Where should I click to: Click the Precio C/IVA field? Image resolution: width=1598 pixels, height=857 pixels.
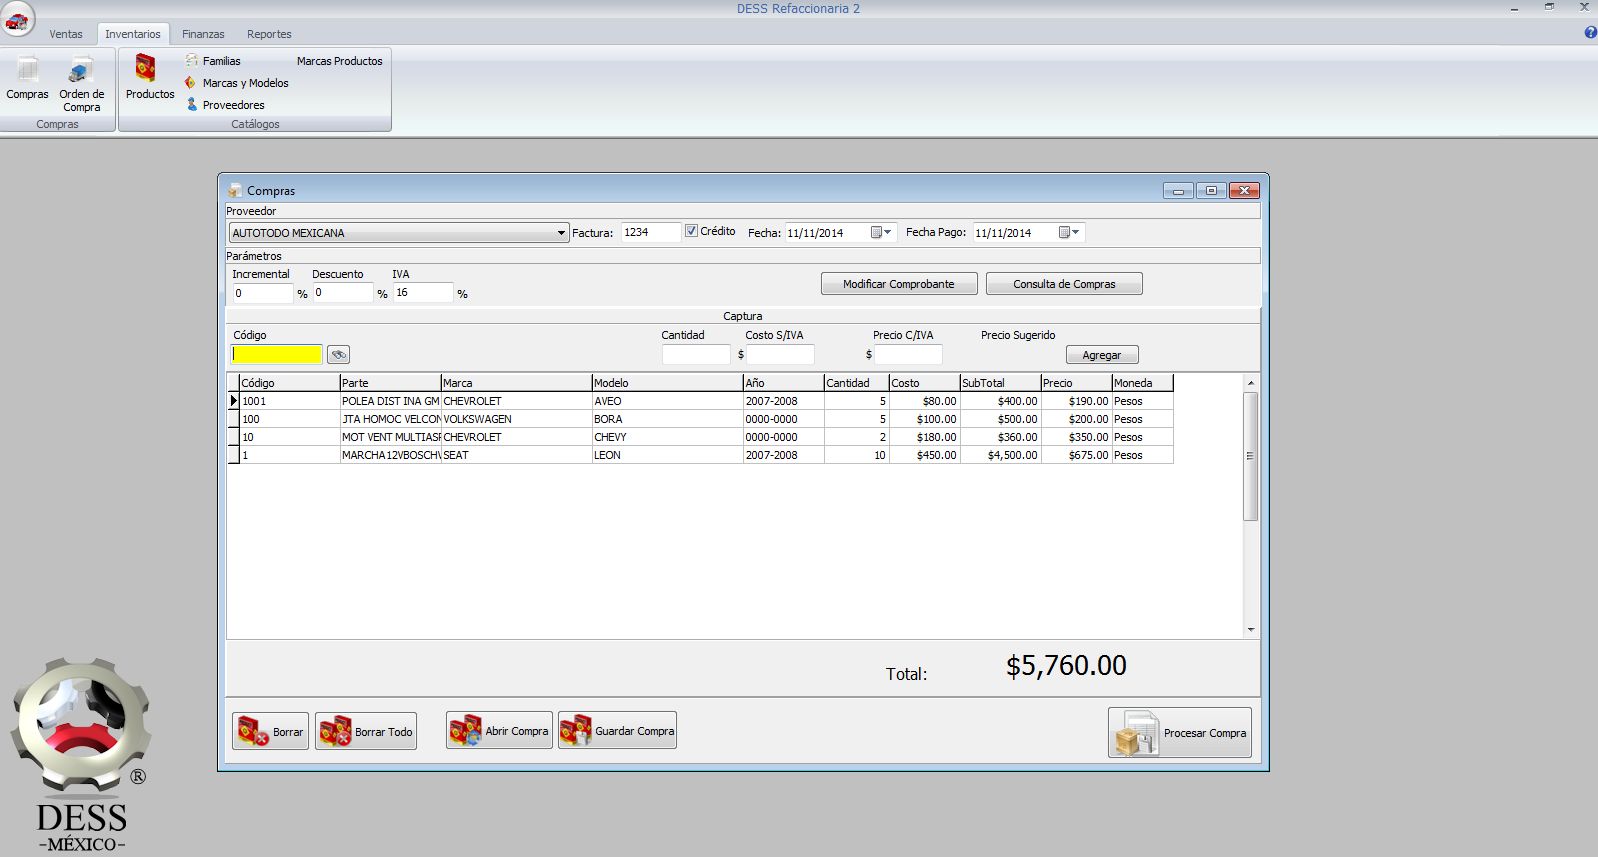coord(908,354)
